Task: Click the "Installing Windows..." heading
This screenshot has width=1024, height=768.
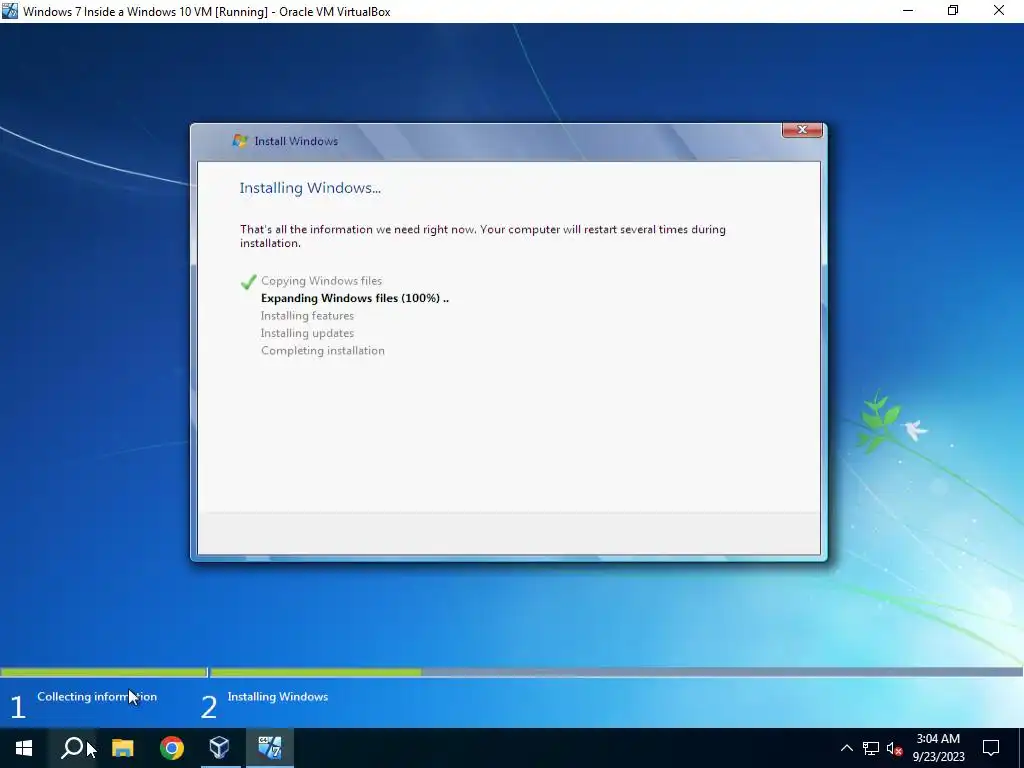Action: pos(310,188)
